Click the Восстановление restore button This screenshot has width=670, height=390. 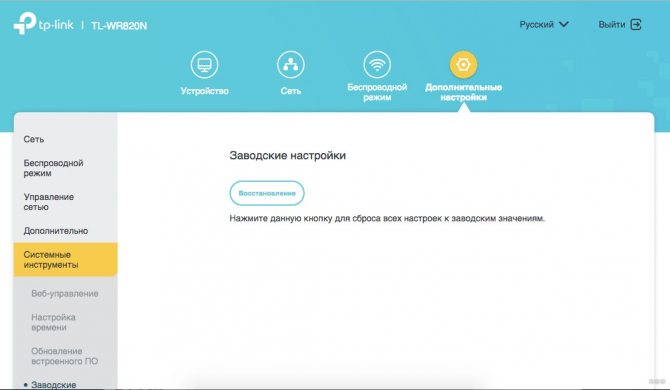(x=267, y=193)
